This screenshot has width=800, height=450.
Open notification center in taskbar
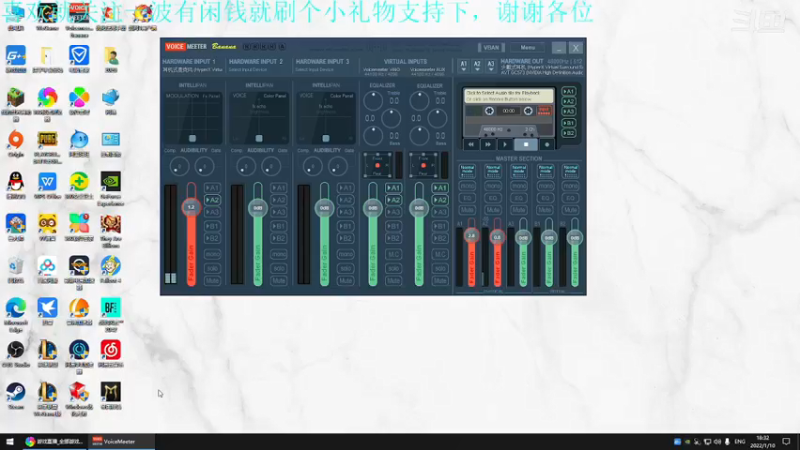[786, 442]
